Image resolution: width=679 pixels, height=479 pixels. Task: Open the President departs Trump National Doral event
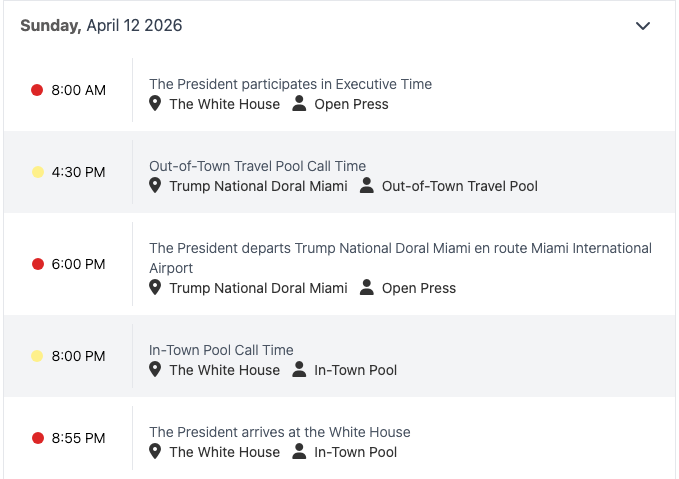pos(400,248)
